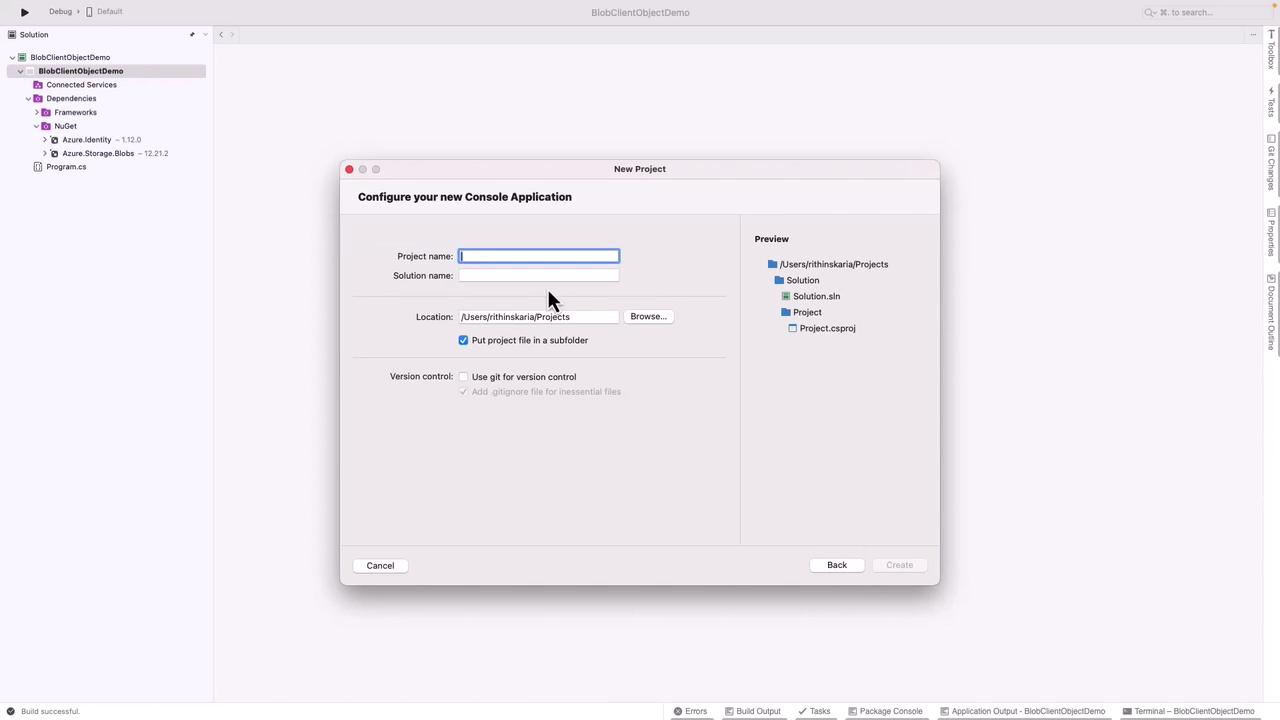Click the /Users/rithinskaria/Projects folder icon in Preview
1280x720 pixels.
772,264
